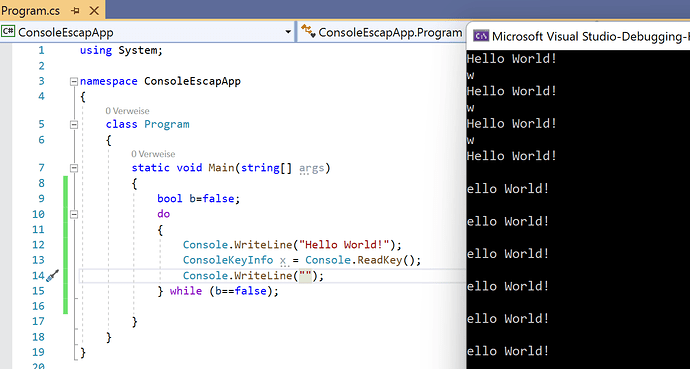This screenshot has height=369, width=690.
Task: Collapse the class Program block
Action: tap(74, 125)
